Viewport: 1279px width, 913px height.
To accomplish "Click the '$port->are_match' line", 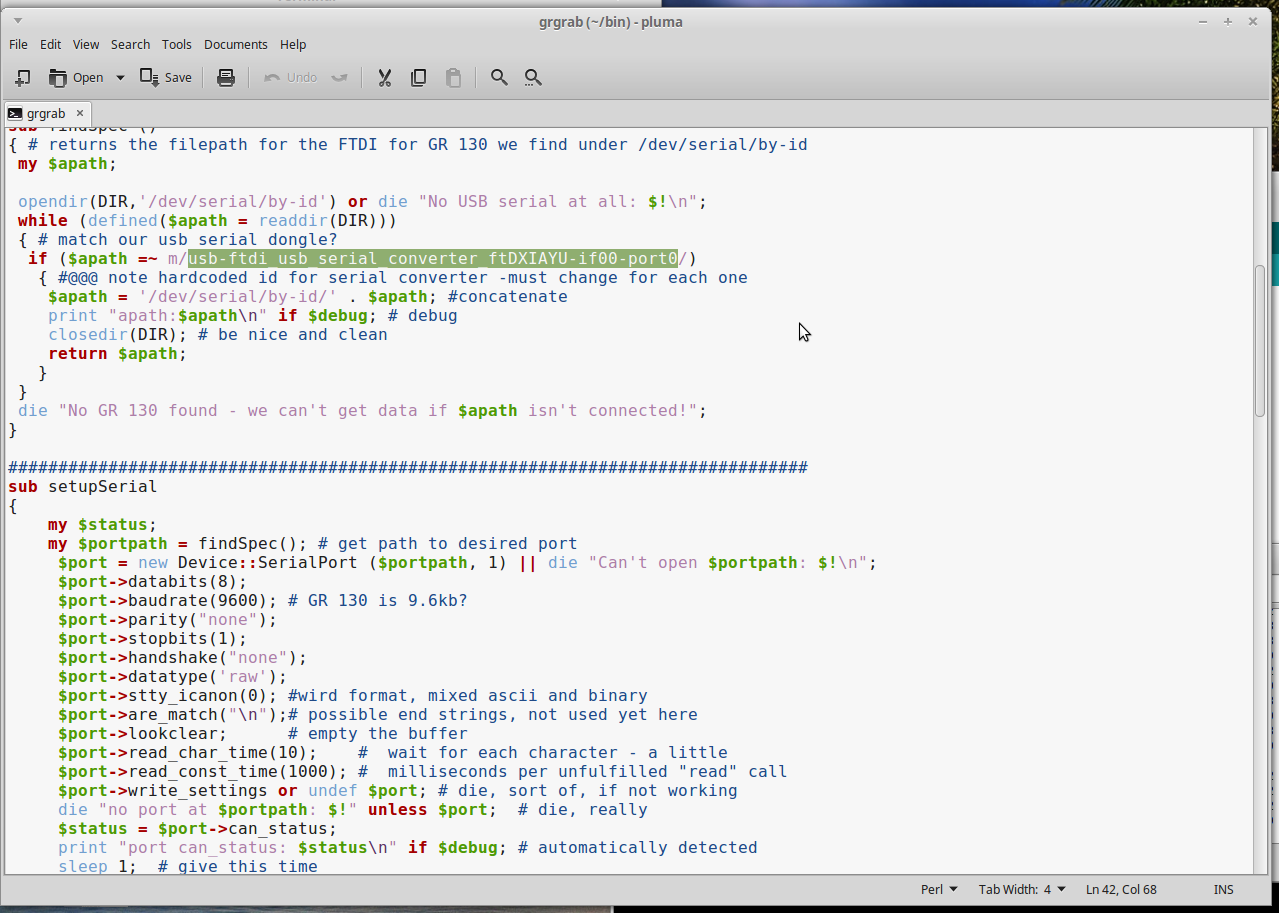I will (378, 715).
